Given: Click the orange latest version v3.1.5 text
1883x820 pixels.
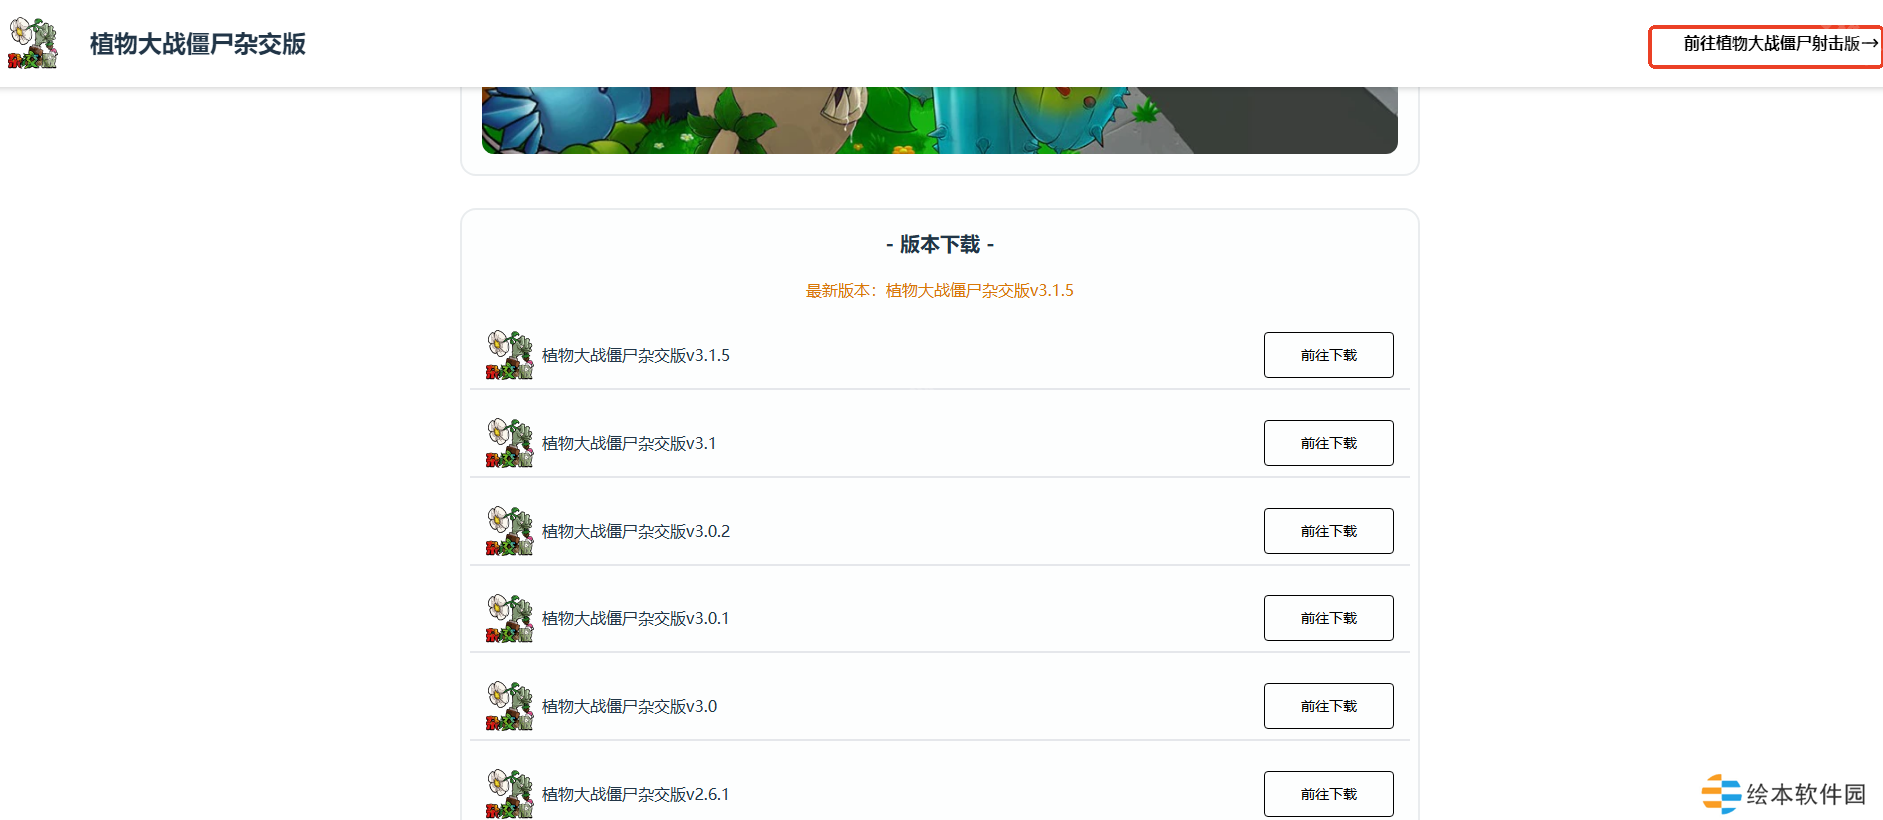Looking at the screenshot, I should pyautogui.click(x=939, y=291).
